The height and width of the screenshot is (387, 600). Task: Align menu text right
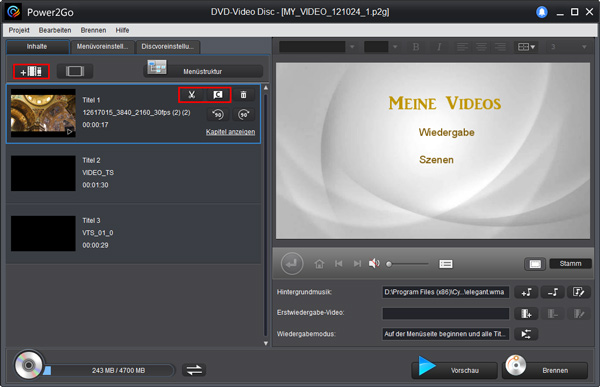click(x=500, y=47)
